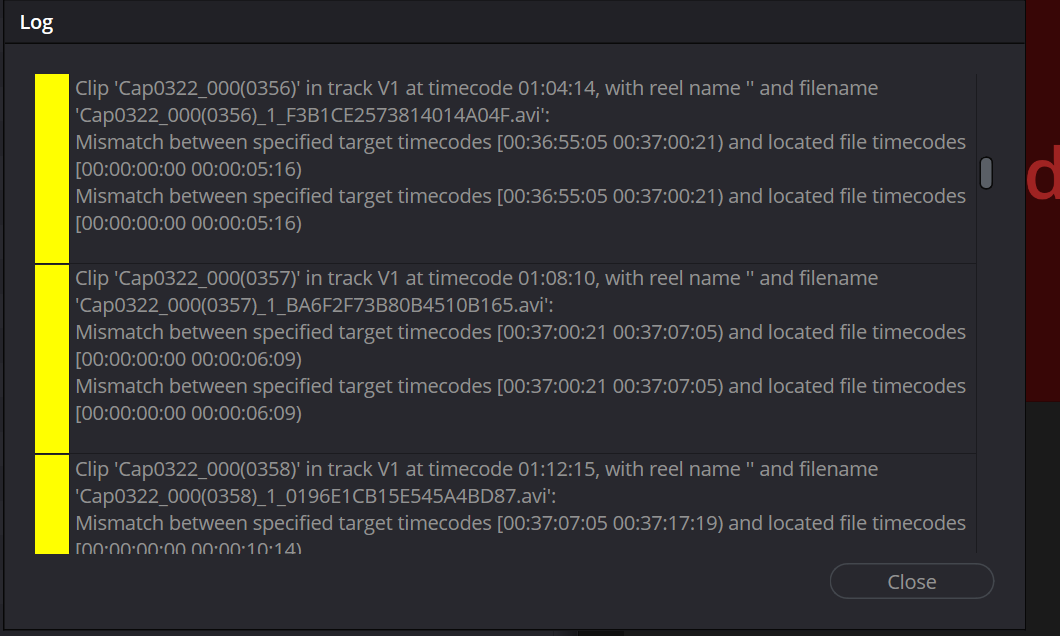This screenshot has height=636, width=1060.
Task: Select yellow warning marker for clip Cap0322_000(0358)
Action: click(x=52, y=504)
